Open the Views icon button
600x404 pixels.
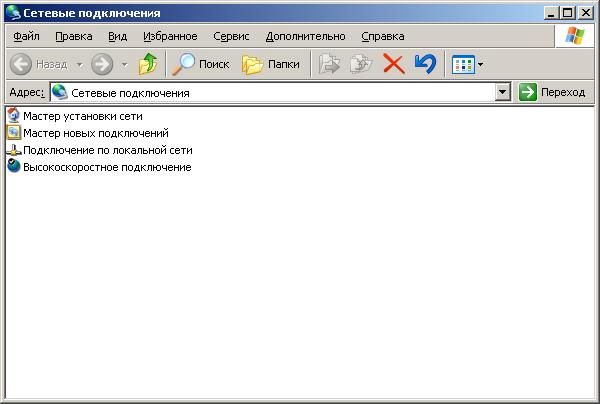(x=463, y=64)
